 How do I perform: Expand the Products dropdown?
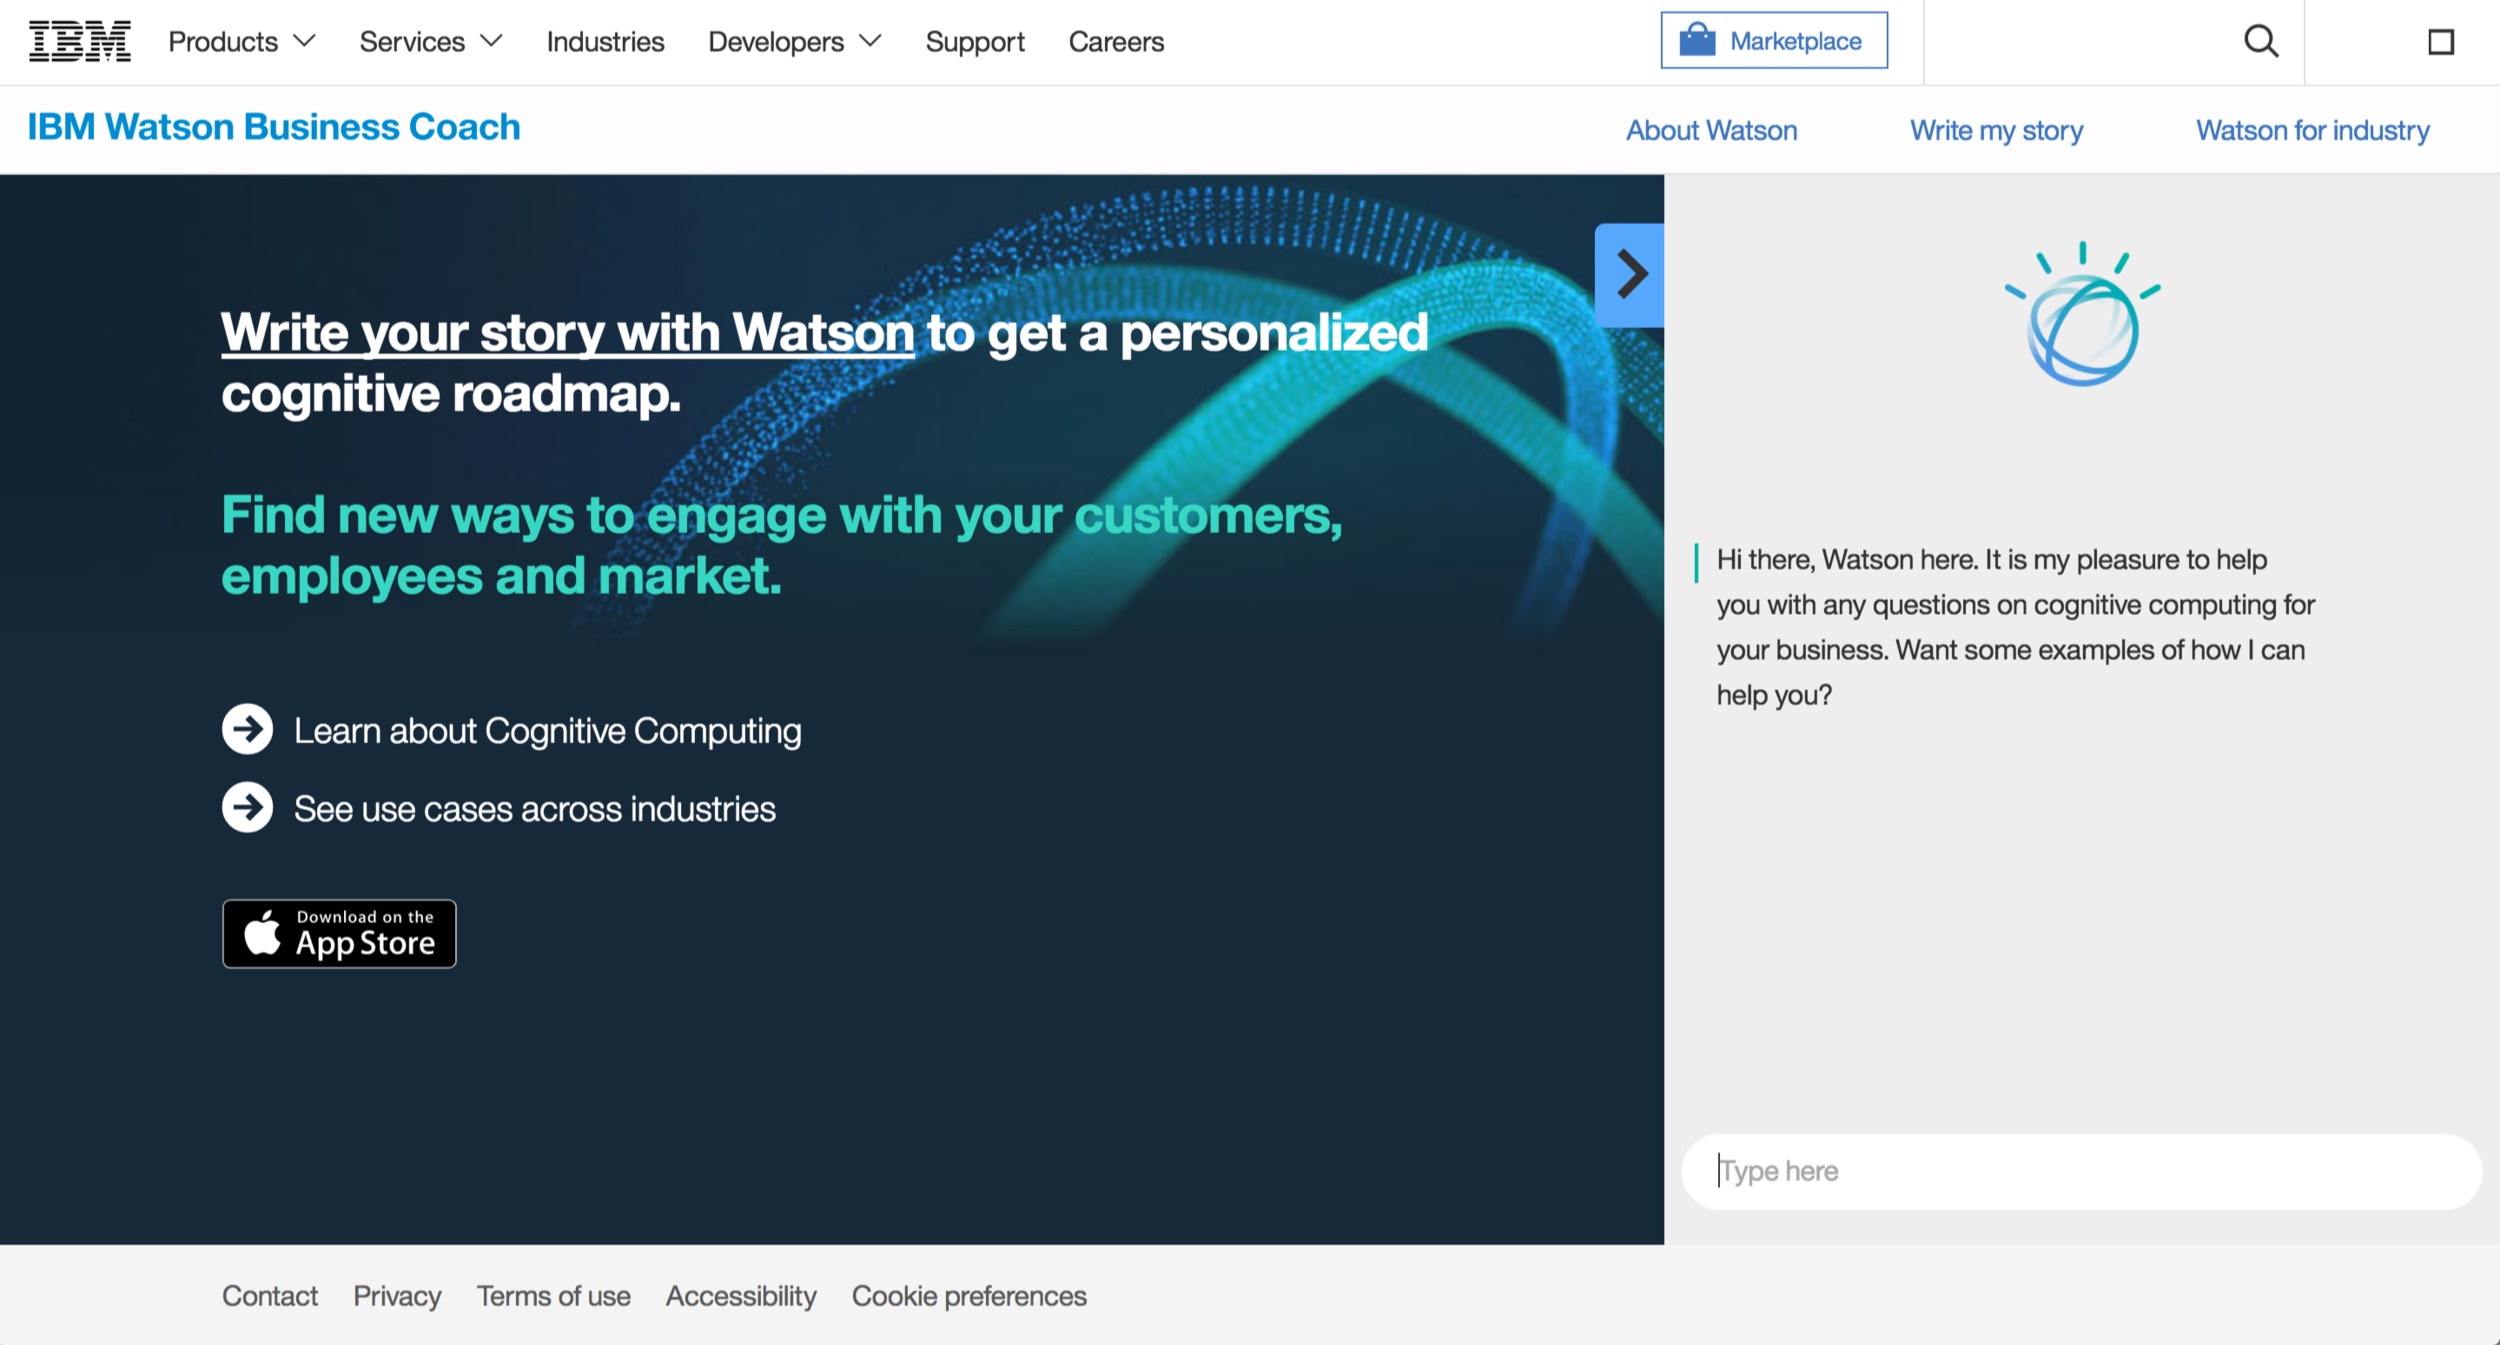(242, 42)
